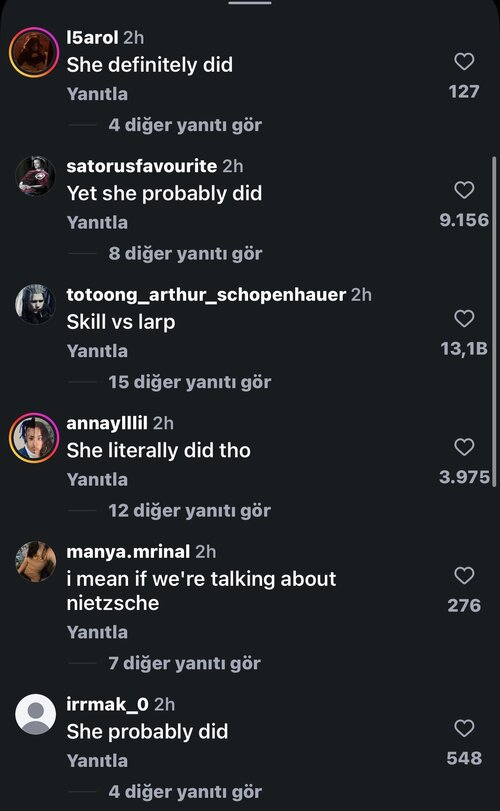This screenshot has height=811, width=500.
Task: Like l5arol's "She definitely did" comment
Action: [x=464, y=62]
